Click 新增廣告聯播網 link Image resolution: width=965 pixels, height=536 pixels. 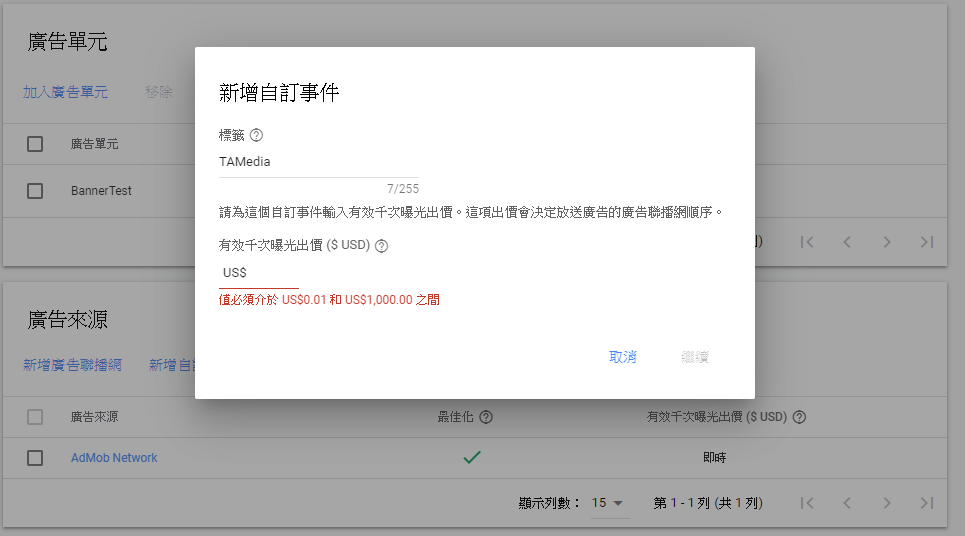[73, 365]
